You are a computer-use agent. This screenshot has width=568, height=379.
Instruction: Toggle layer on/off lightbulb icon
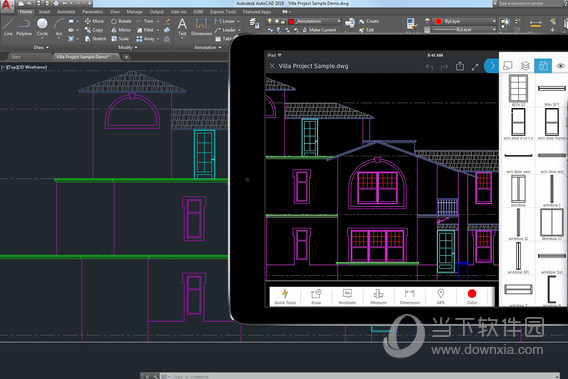270,21
